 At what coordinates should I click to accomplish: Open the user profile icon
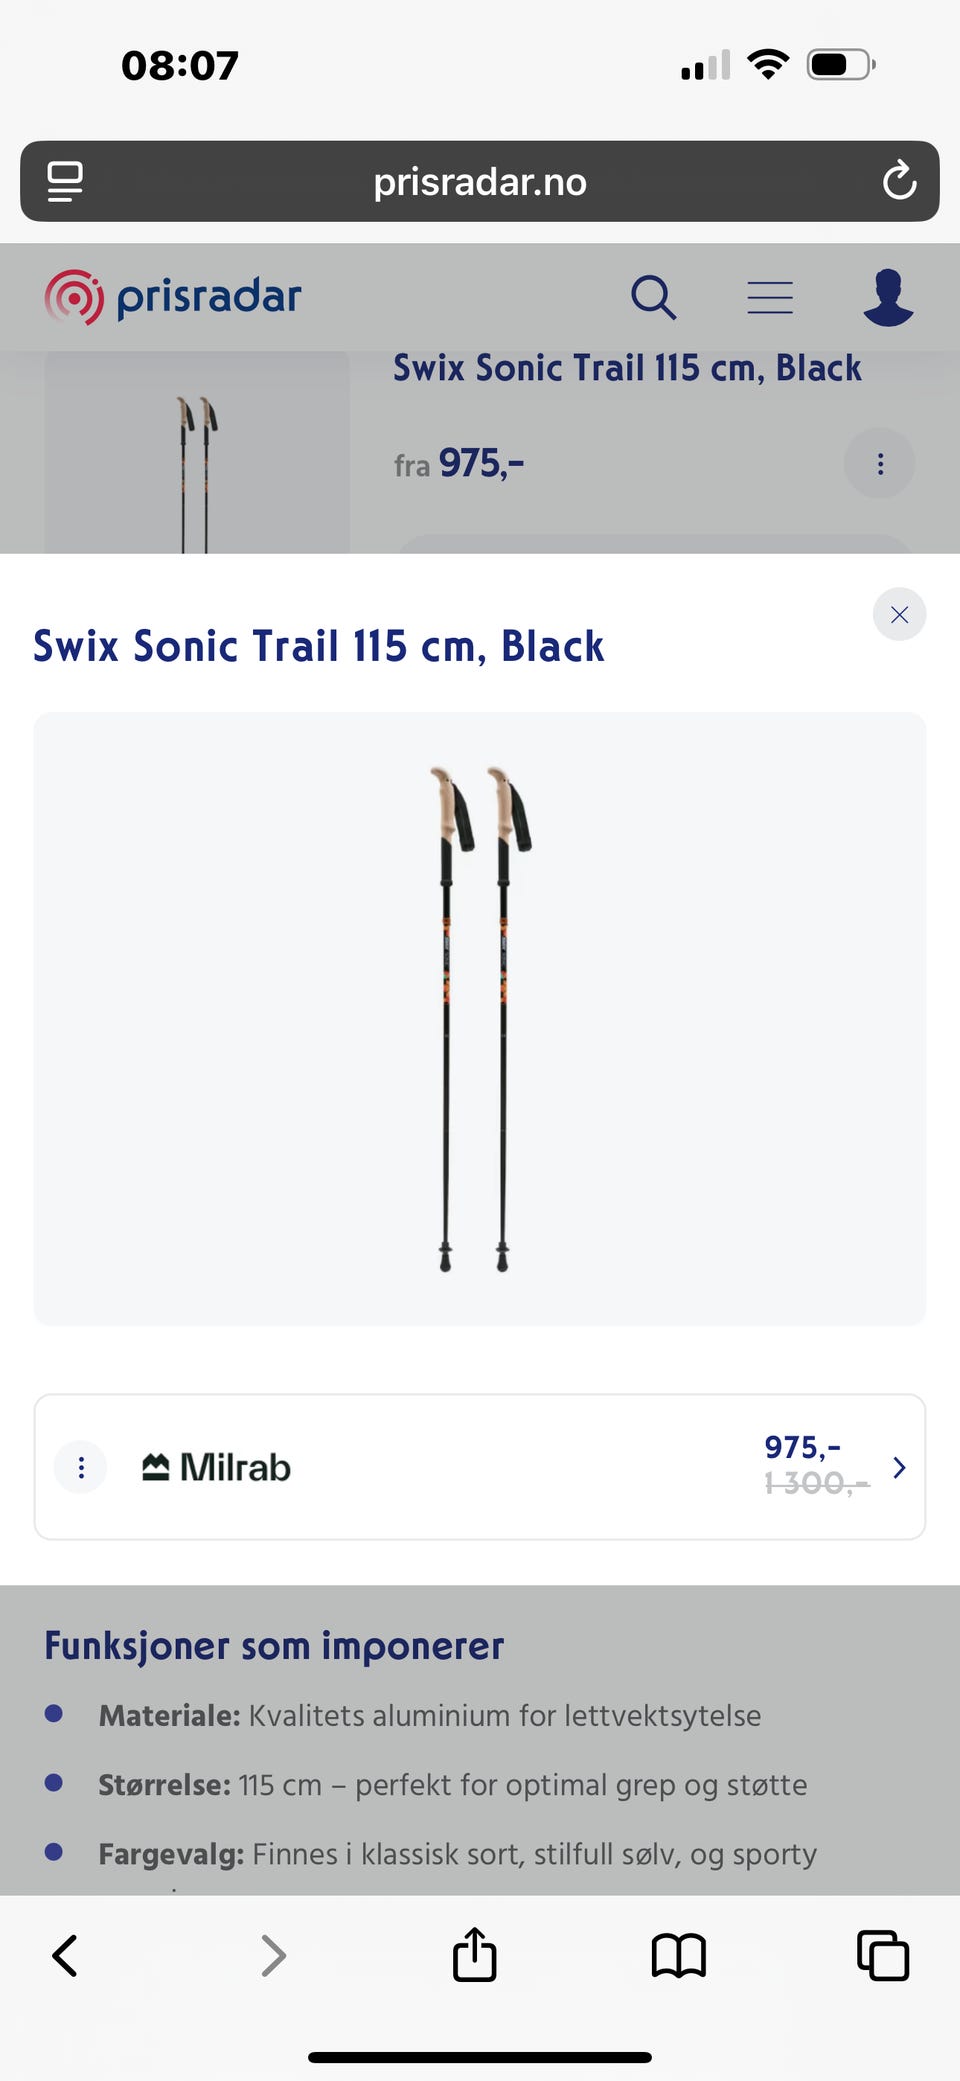[x=888, y=297]
